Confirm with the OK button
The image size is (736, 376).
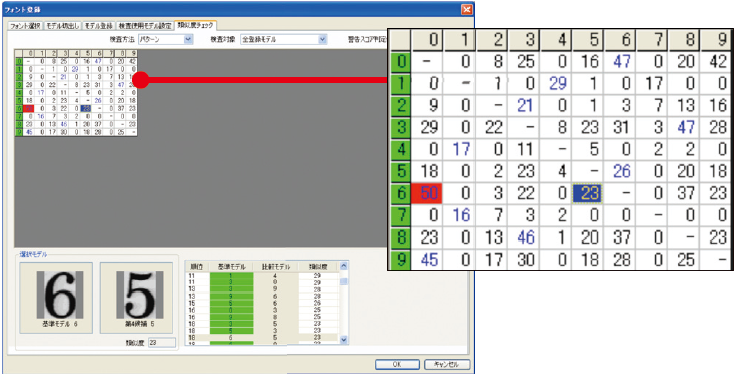397,364
